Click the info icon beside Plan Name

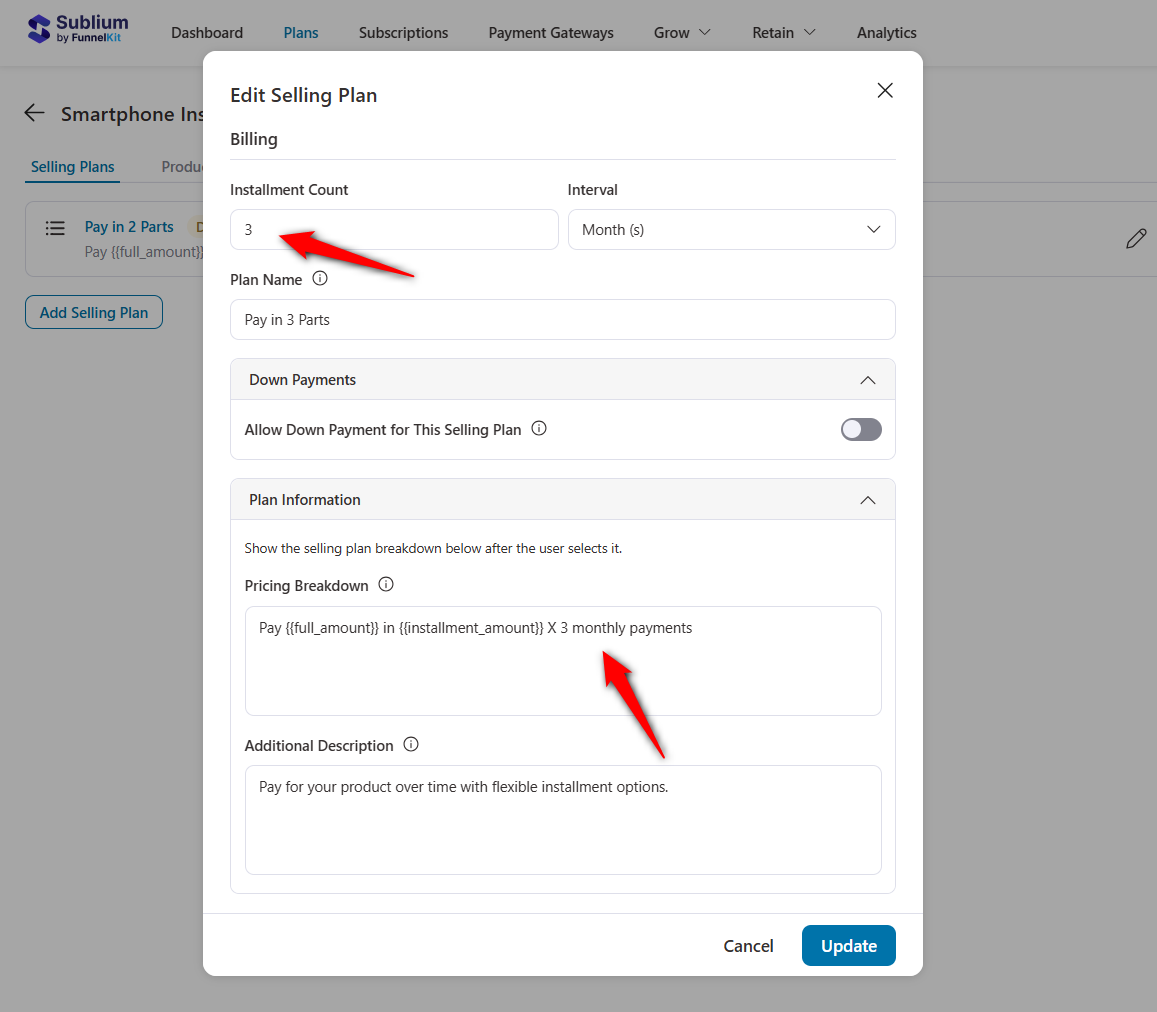[320, 278]
